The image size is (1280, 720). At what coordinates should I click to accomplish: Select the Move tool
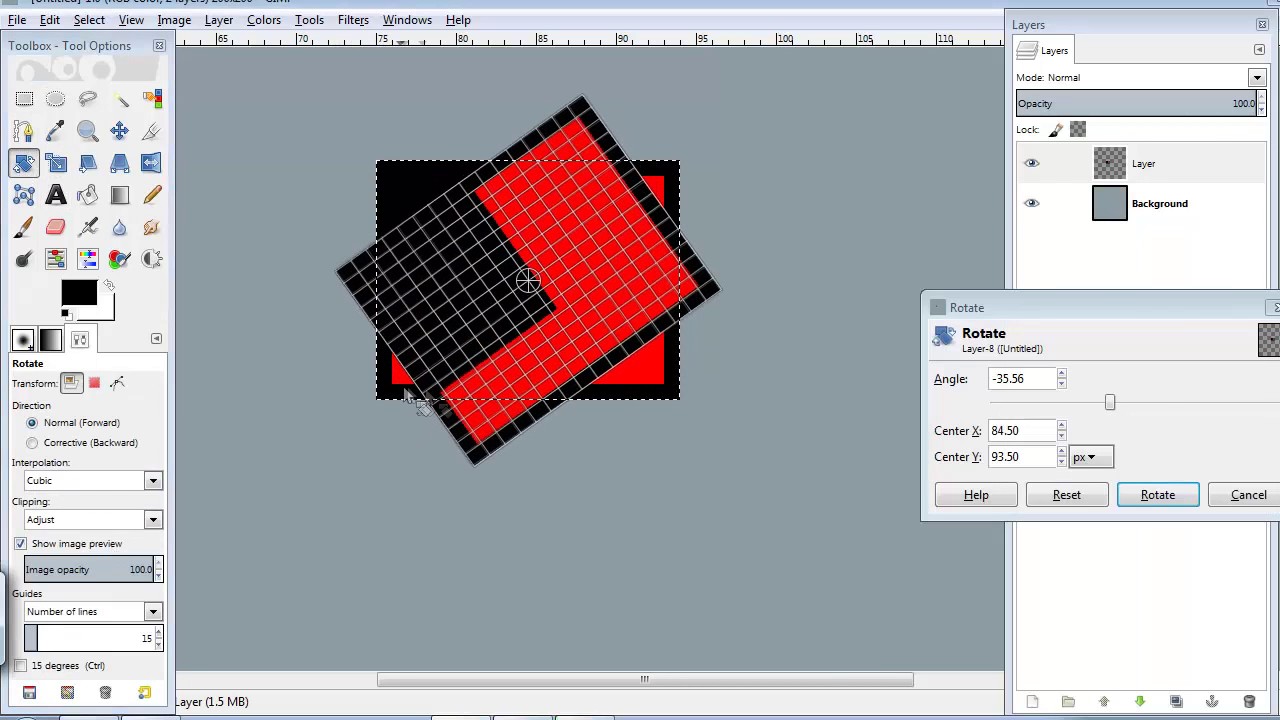pos(120,131)
